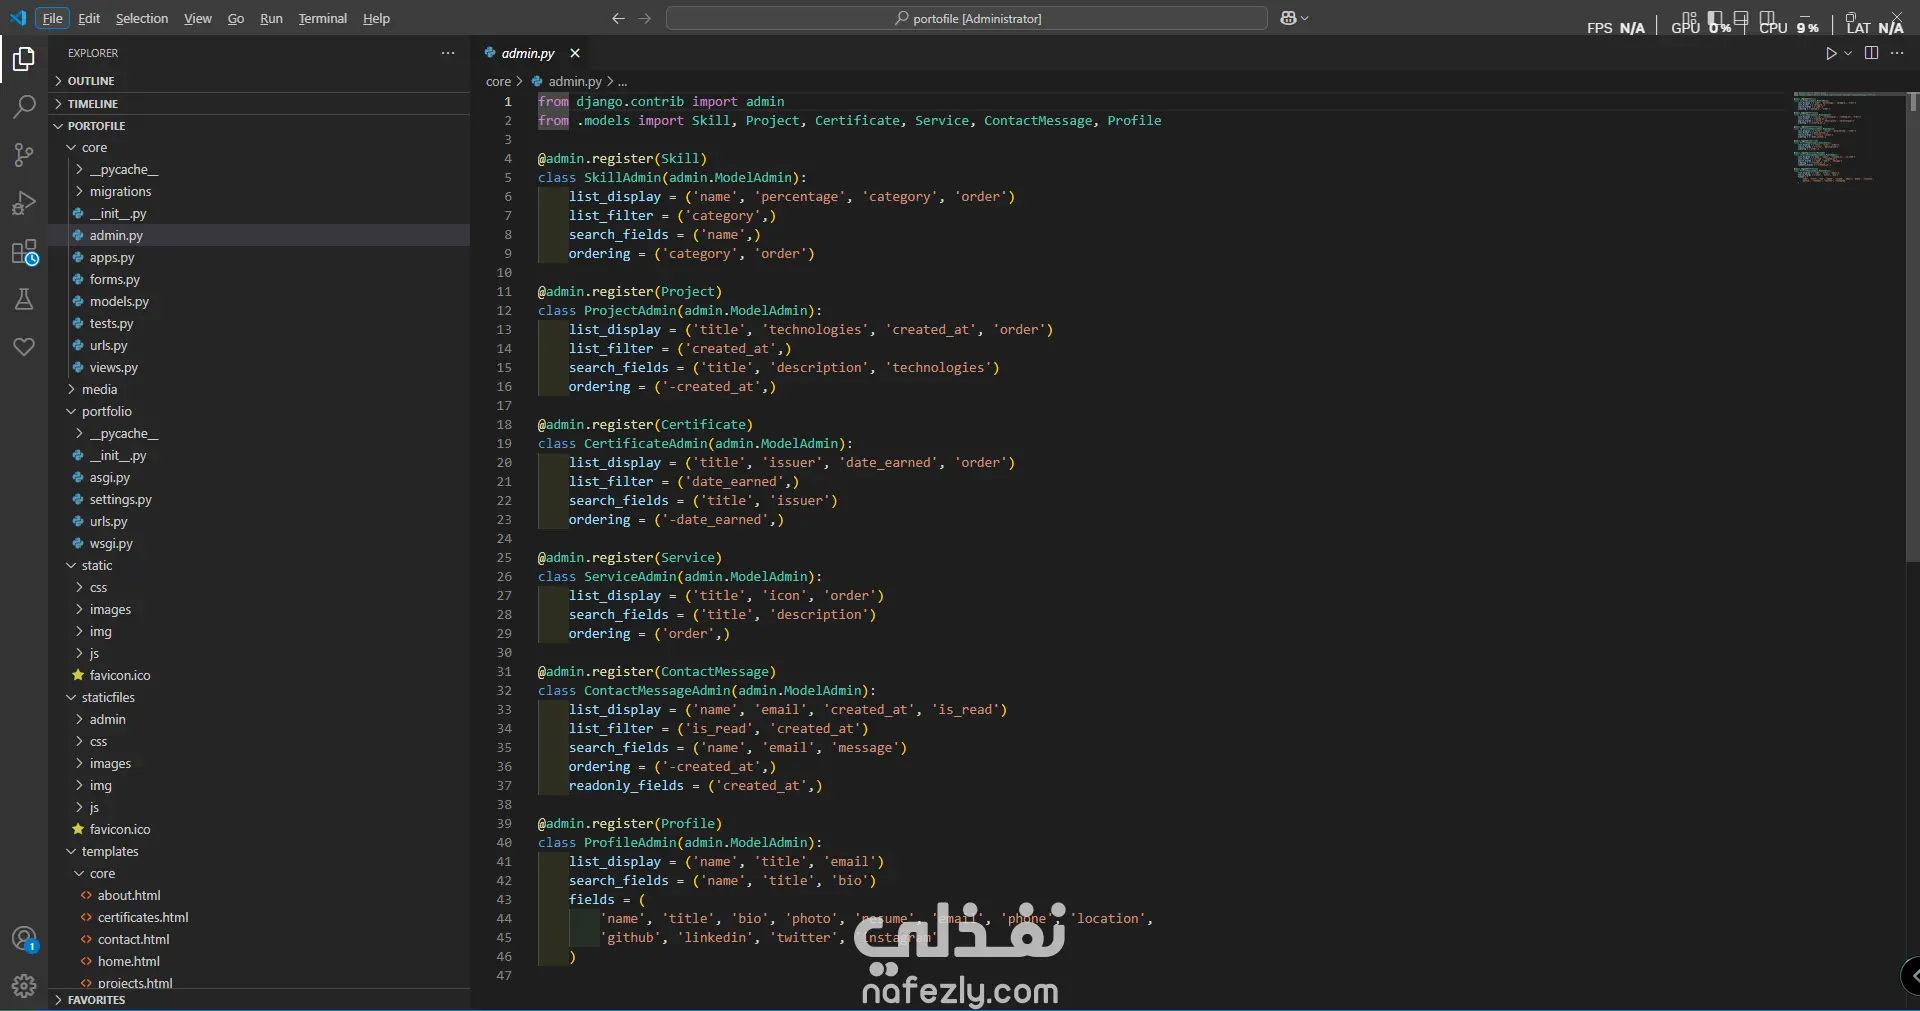Open asgi.py in the explorer
The width and height of the screenshot is (1920, 1011).
point(260,478)
